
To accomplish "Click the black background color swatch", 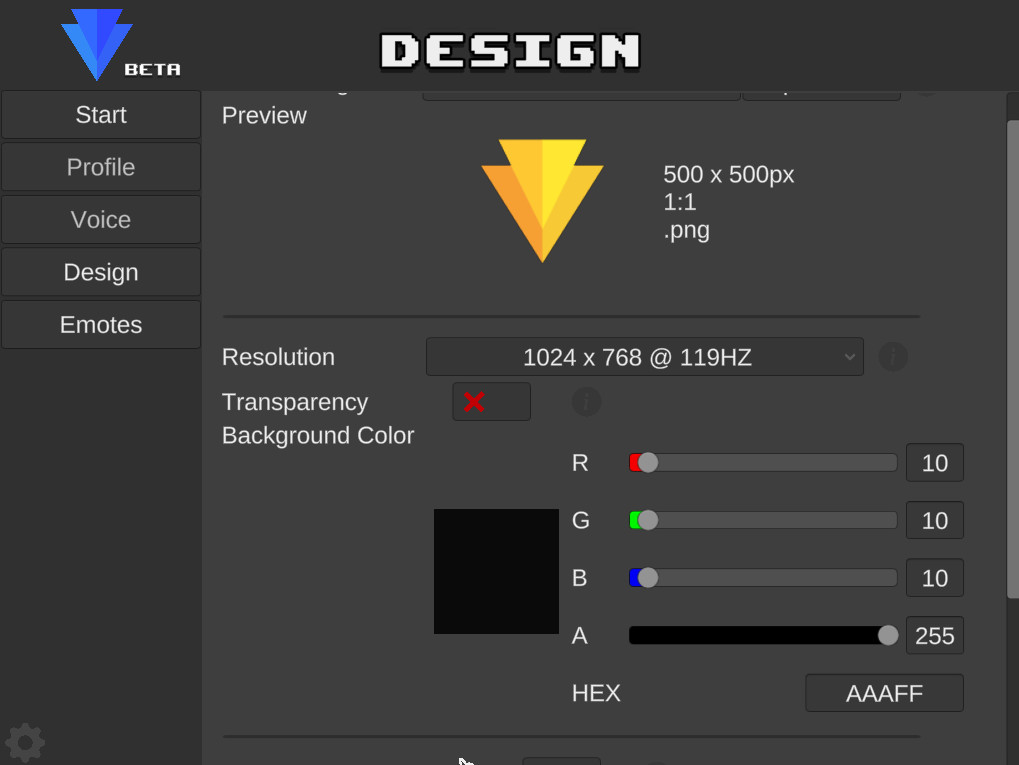I will tap(495, 571).
